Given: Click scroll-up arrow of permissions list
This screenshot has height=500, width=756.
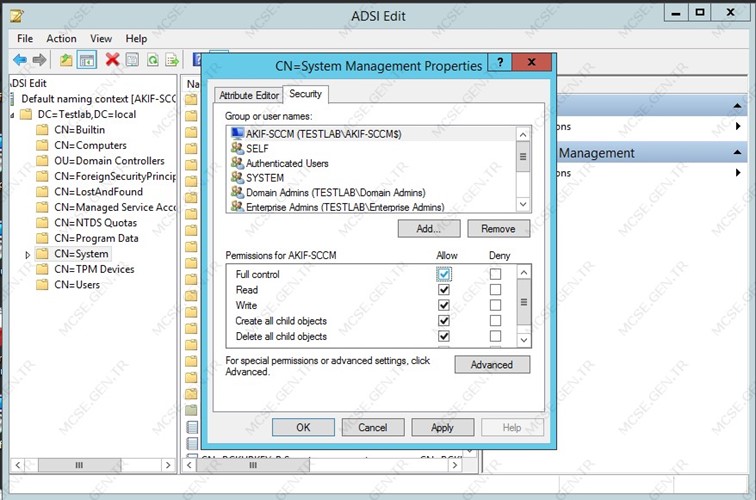Looking at the screenshot, I should click(524, 272).
